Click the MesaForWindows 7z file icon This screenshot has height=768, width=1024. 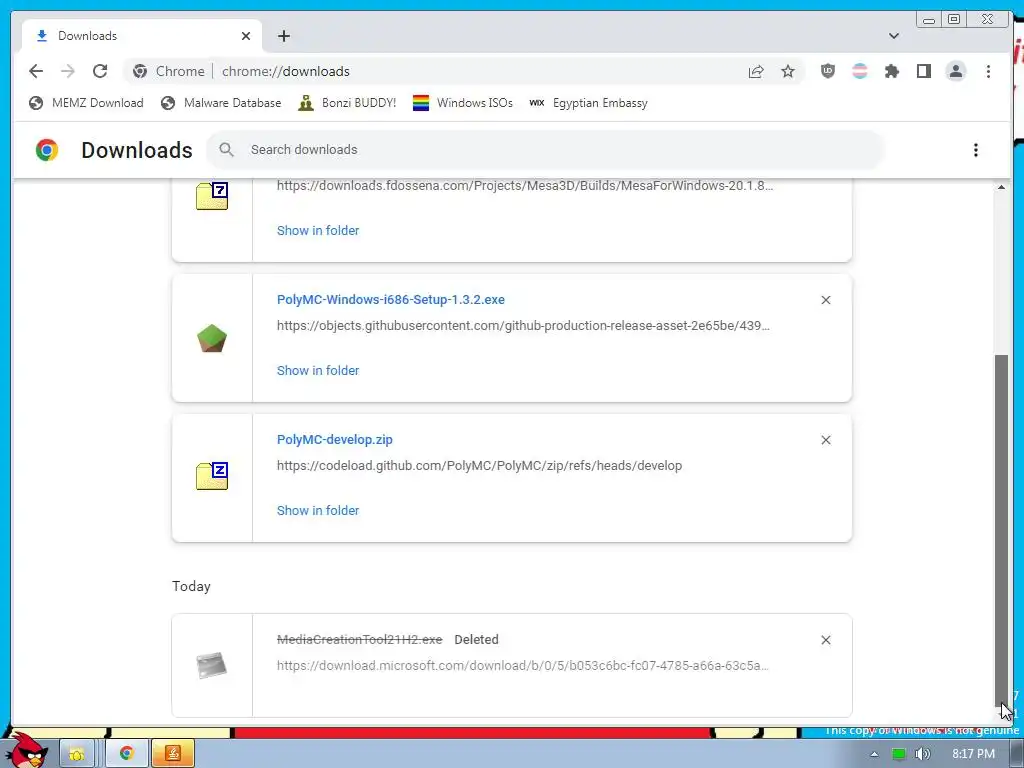tap(212, 195)
